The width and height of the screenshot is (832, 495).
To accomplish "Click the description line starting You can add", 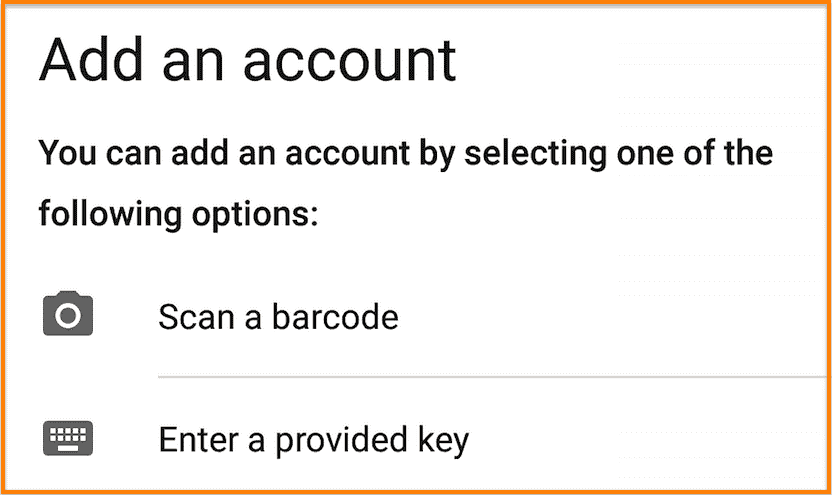I will [405, 154].
